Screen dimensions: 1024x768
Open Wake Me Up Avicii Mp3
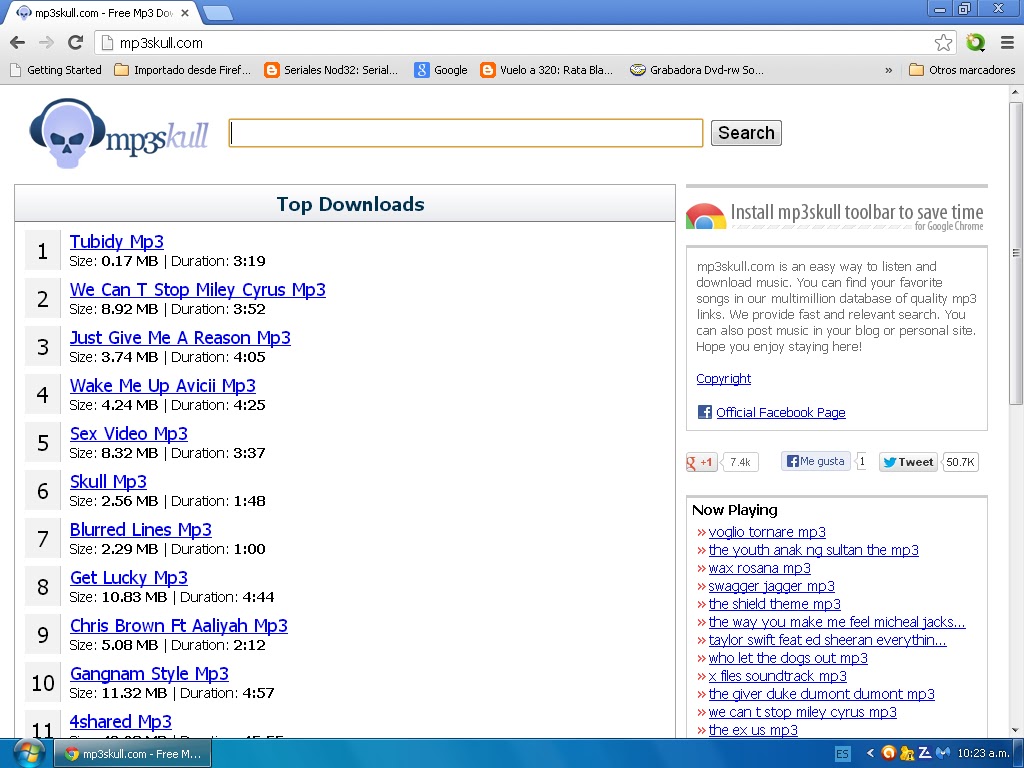click(x=163, y=386)
